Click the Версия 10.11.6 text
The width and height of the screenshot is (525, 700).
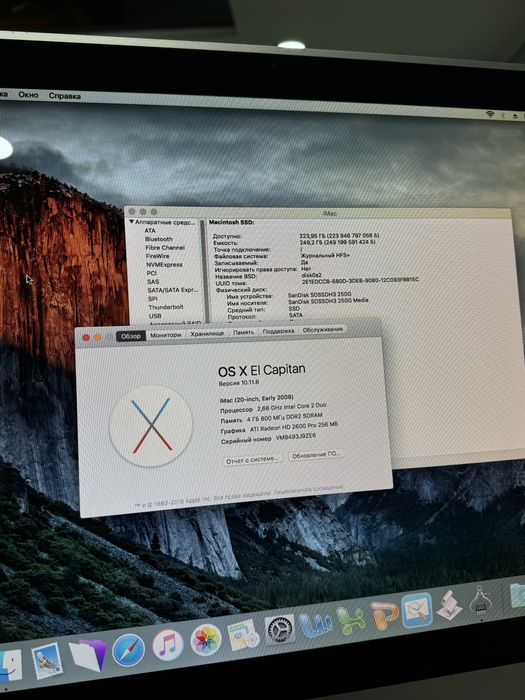click(239, 383)
